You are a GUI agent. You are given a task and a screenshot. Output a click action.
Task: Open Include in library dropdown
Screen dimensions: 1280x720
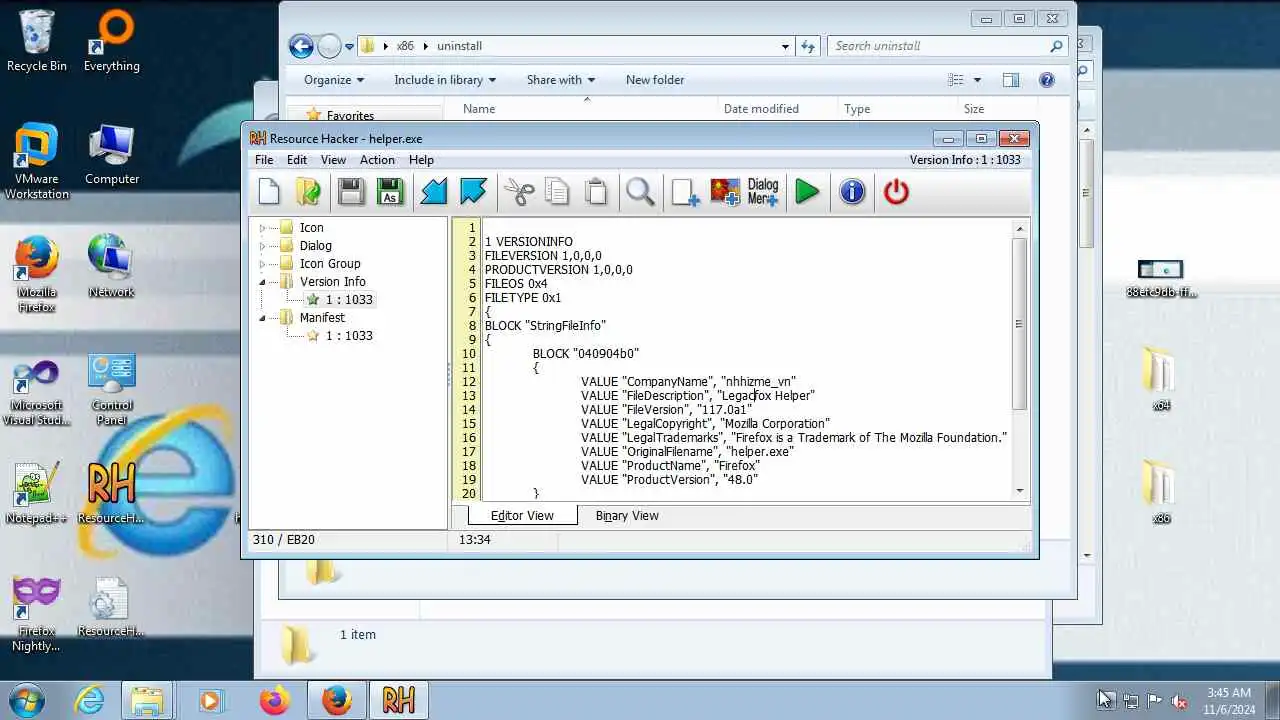446,80
